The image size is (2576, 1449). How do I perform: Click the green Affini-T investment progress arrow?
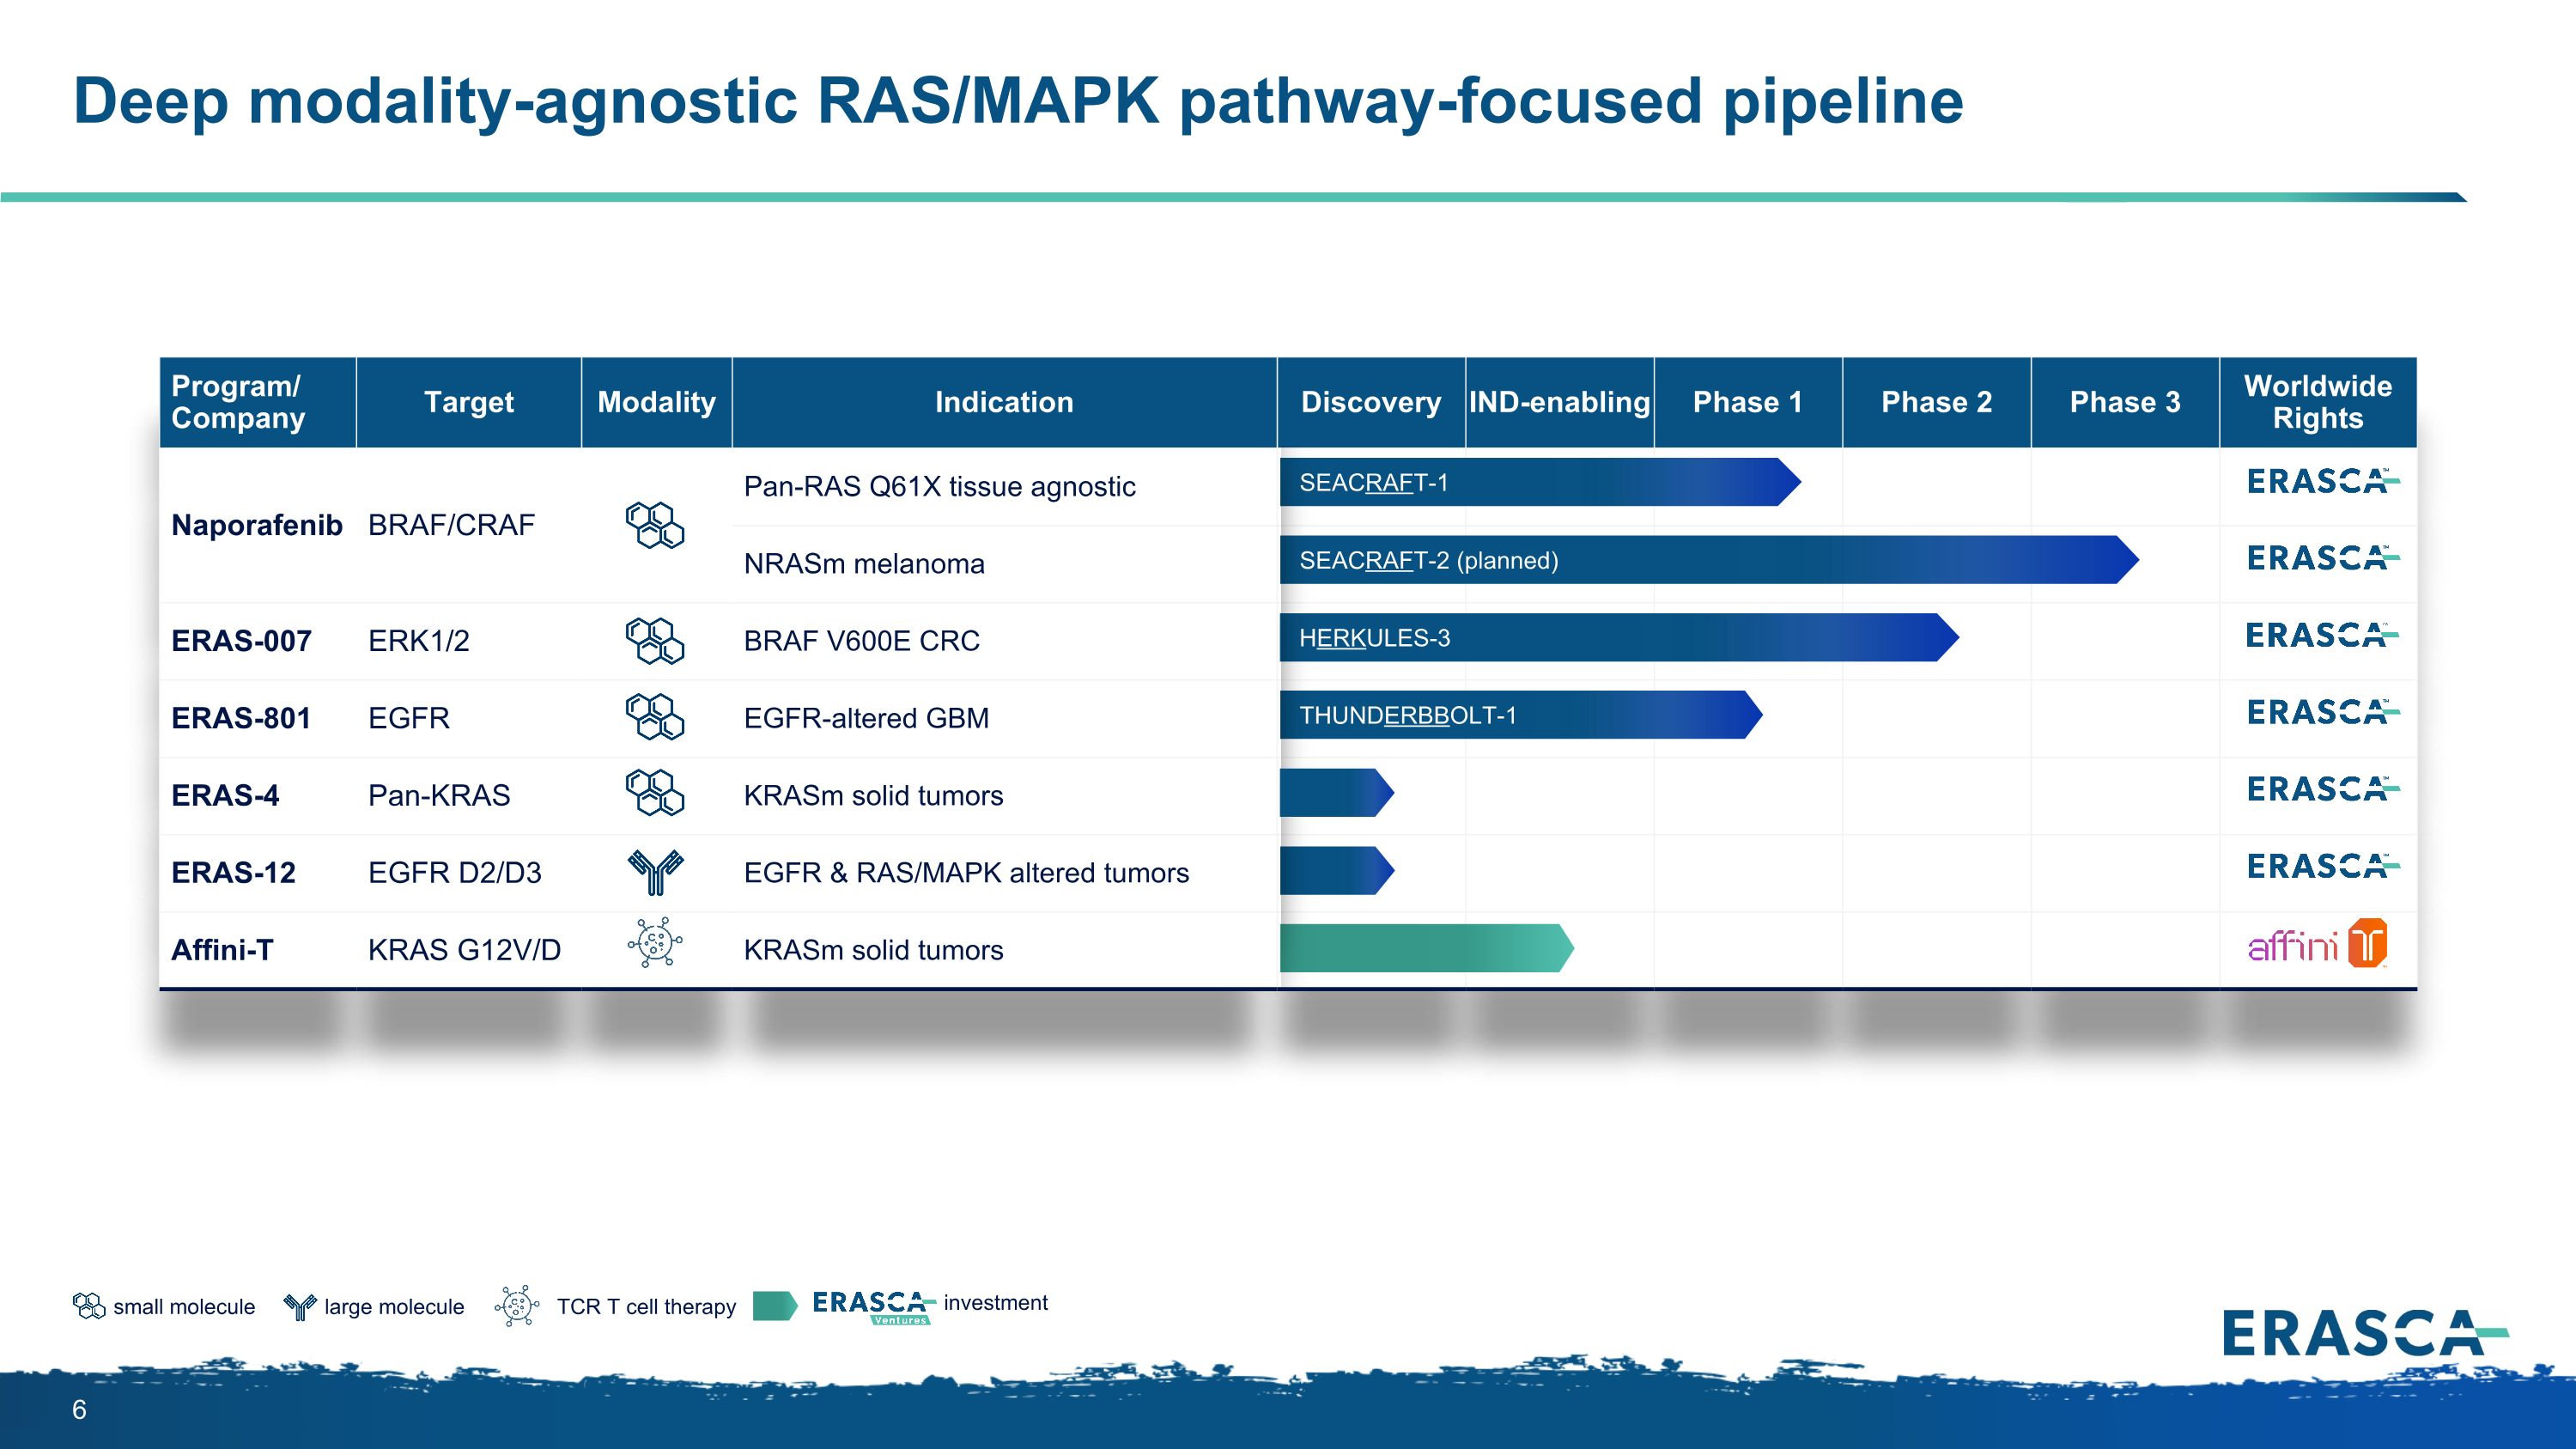pyautogui.click(x=1427, y=948)
